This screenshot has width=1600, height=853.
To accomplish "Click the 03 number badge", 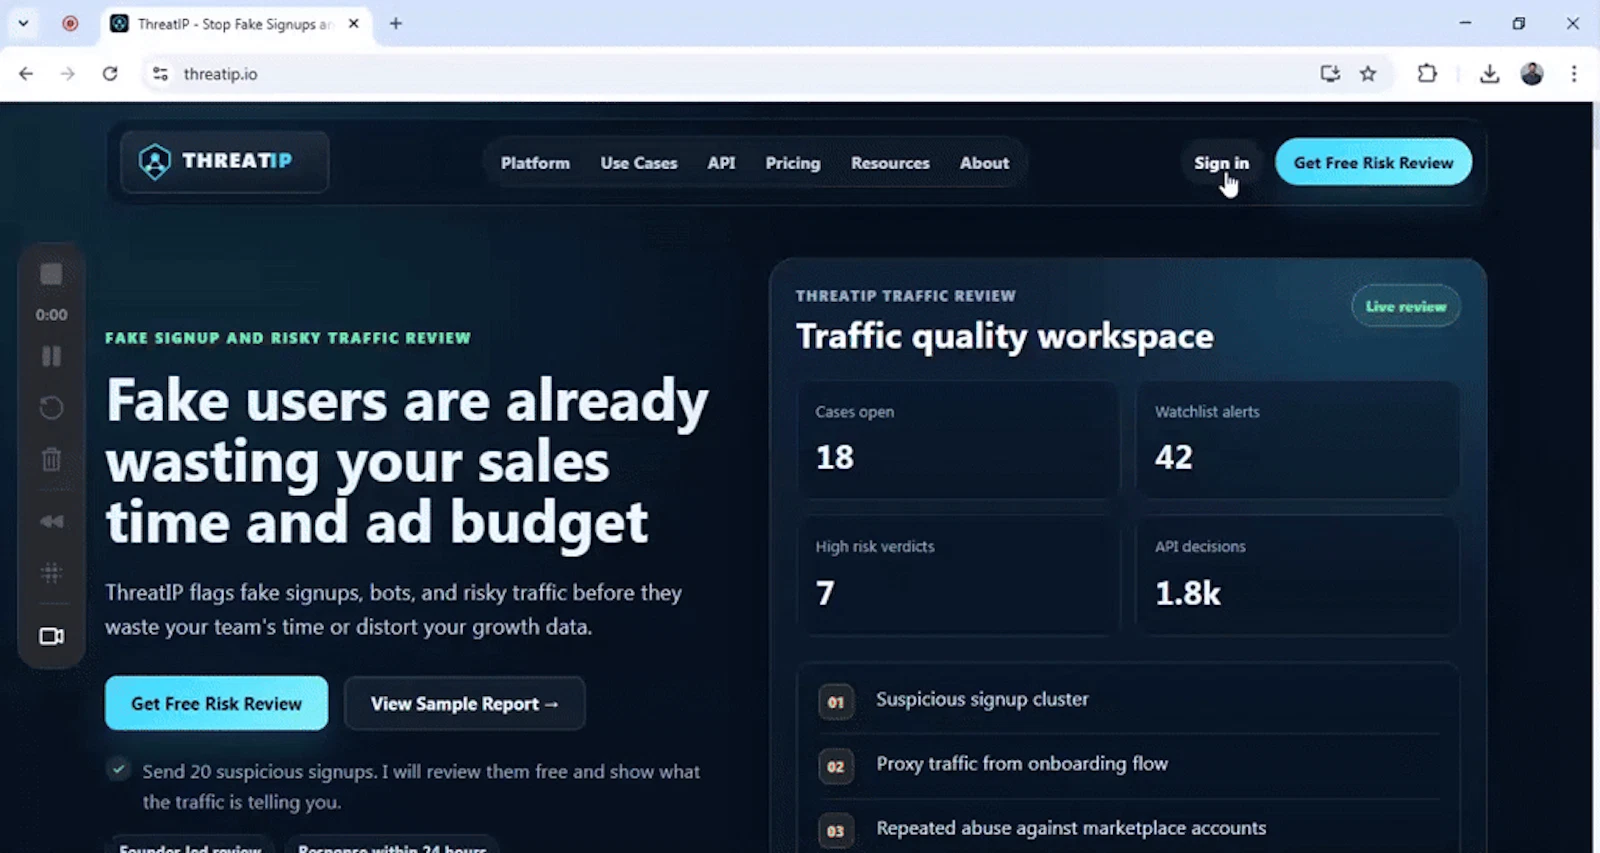I will tap(836, 830).
